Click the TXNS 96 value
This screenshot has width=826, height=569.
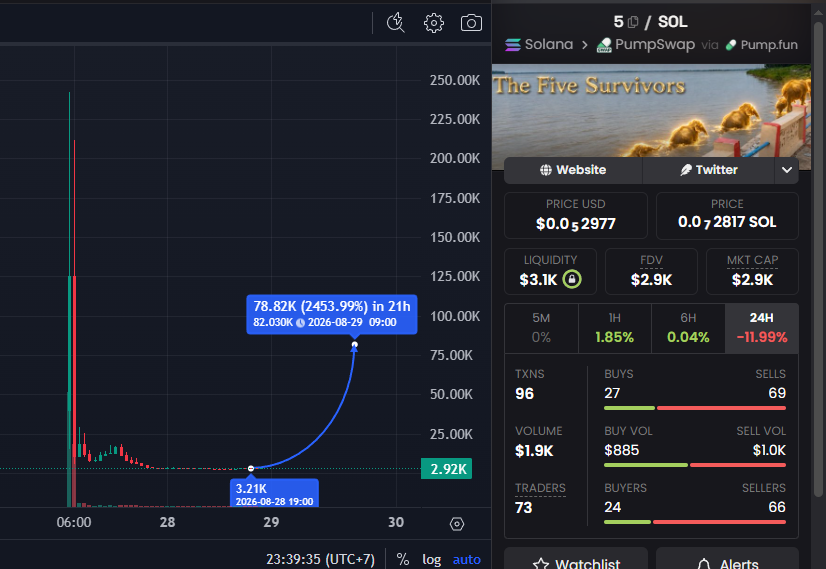(525, 394)
